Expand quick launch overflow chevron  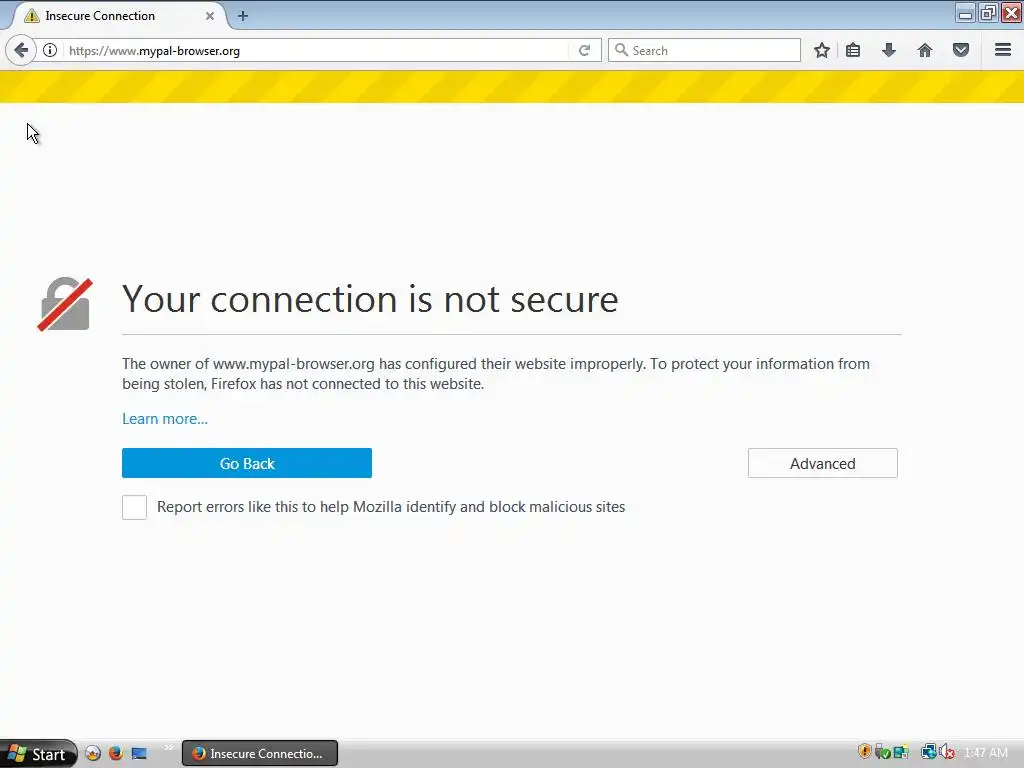coord(168,748)
